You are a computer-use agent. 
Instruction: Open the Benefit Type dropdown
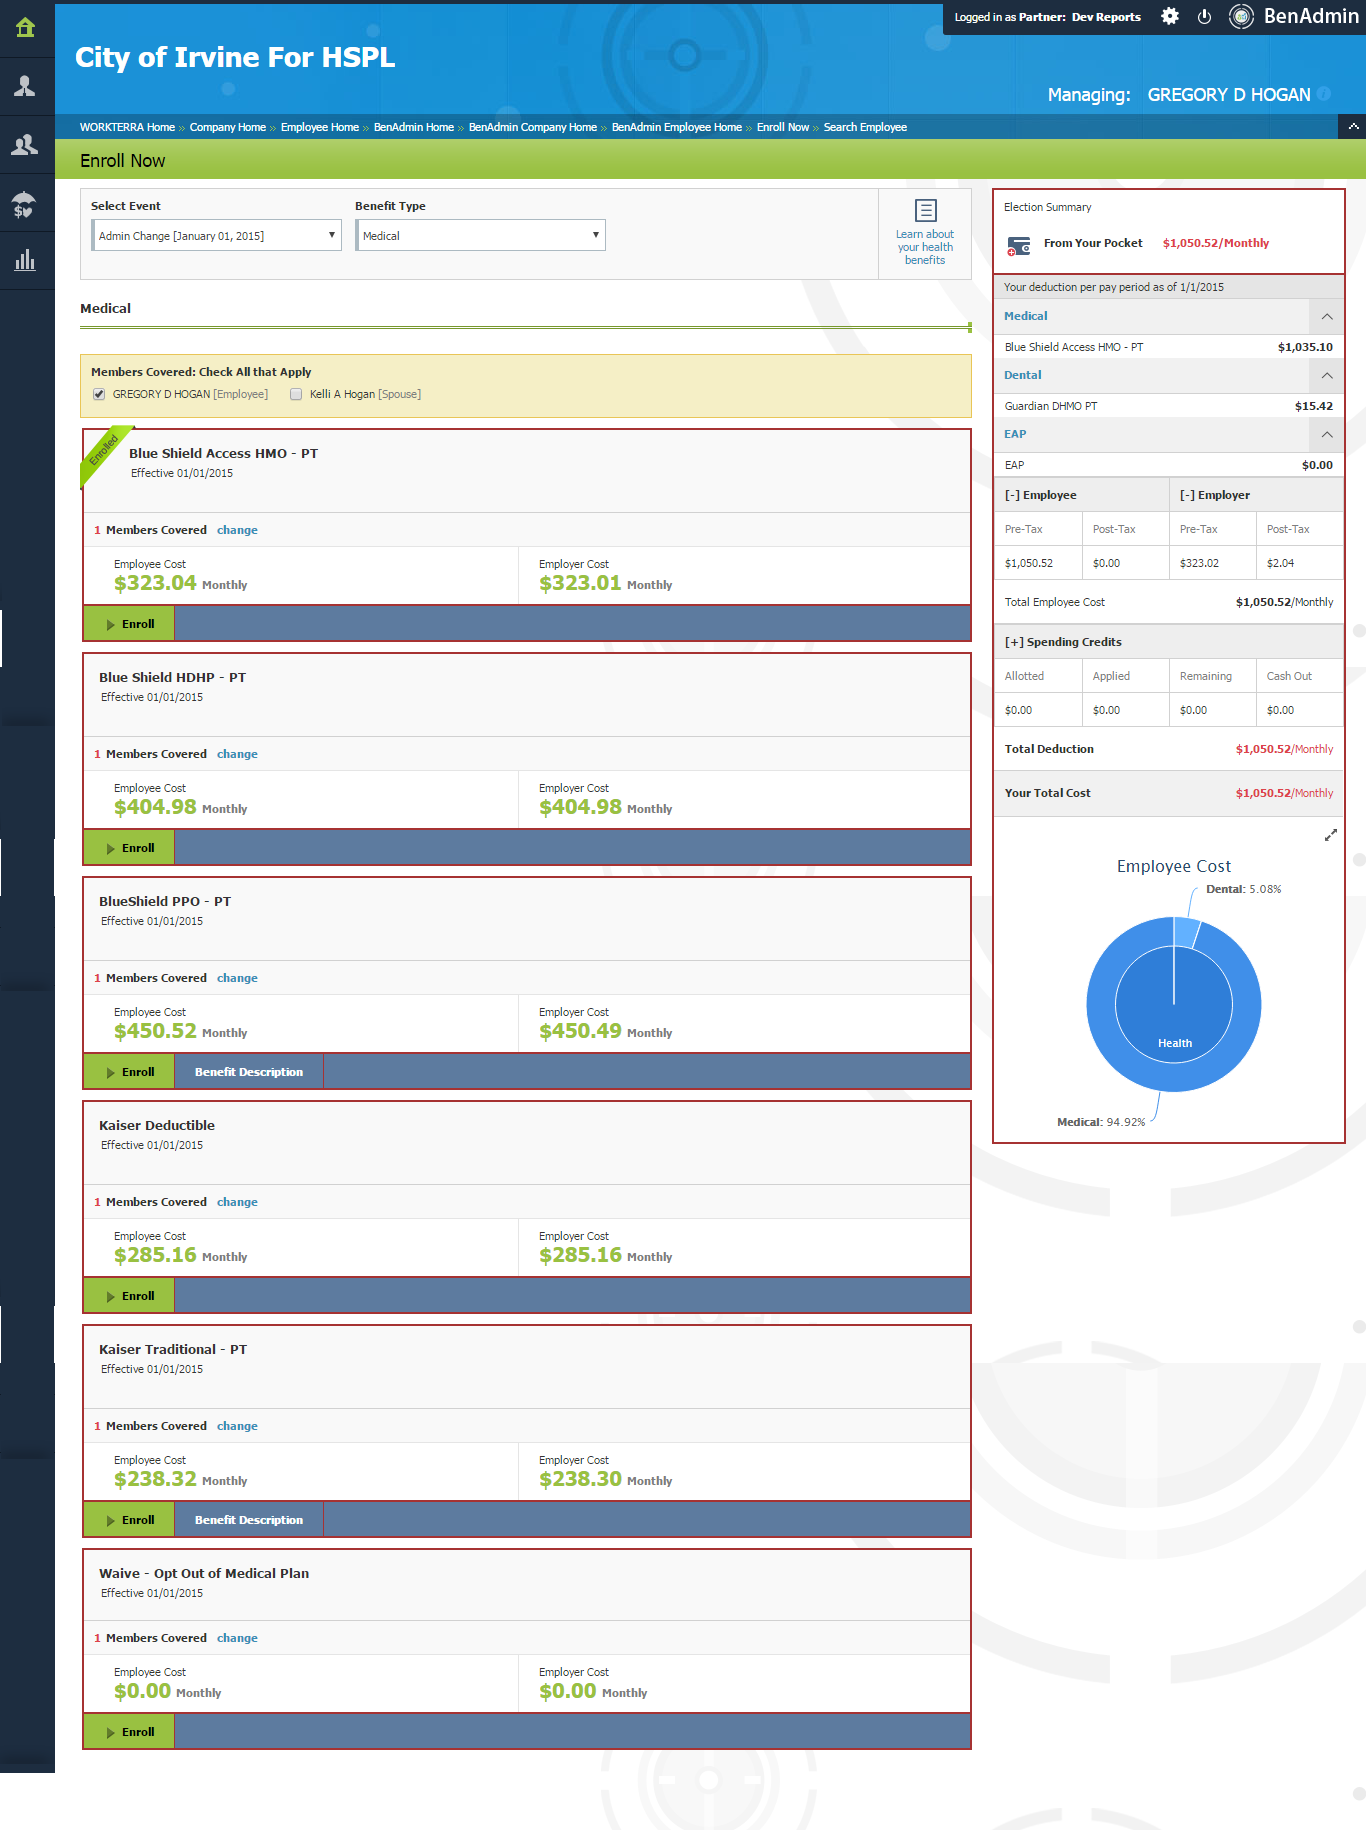(480, 236)
